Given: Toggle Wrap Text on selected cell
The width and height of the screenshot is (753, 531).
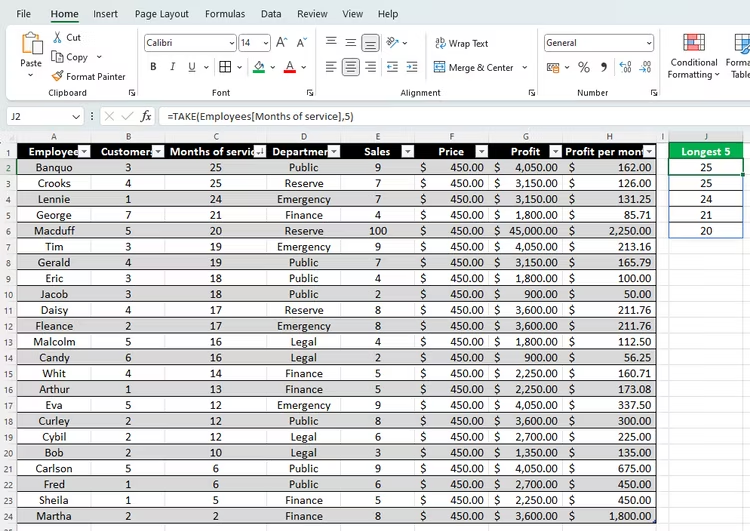Looking at the screenshot, I should (461, 43).
